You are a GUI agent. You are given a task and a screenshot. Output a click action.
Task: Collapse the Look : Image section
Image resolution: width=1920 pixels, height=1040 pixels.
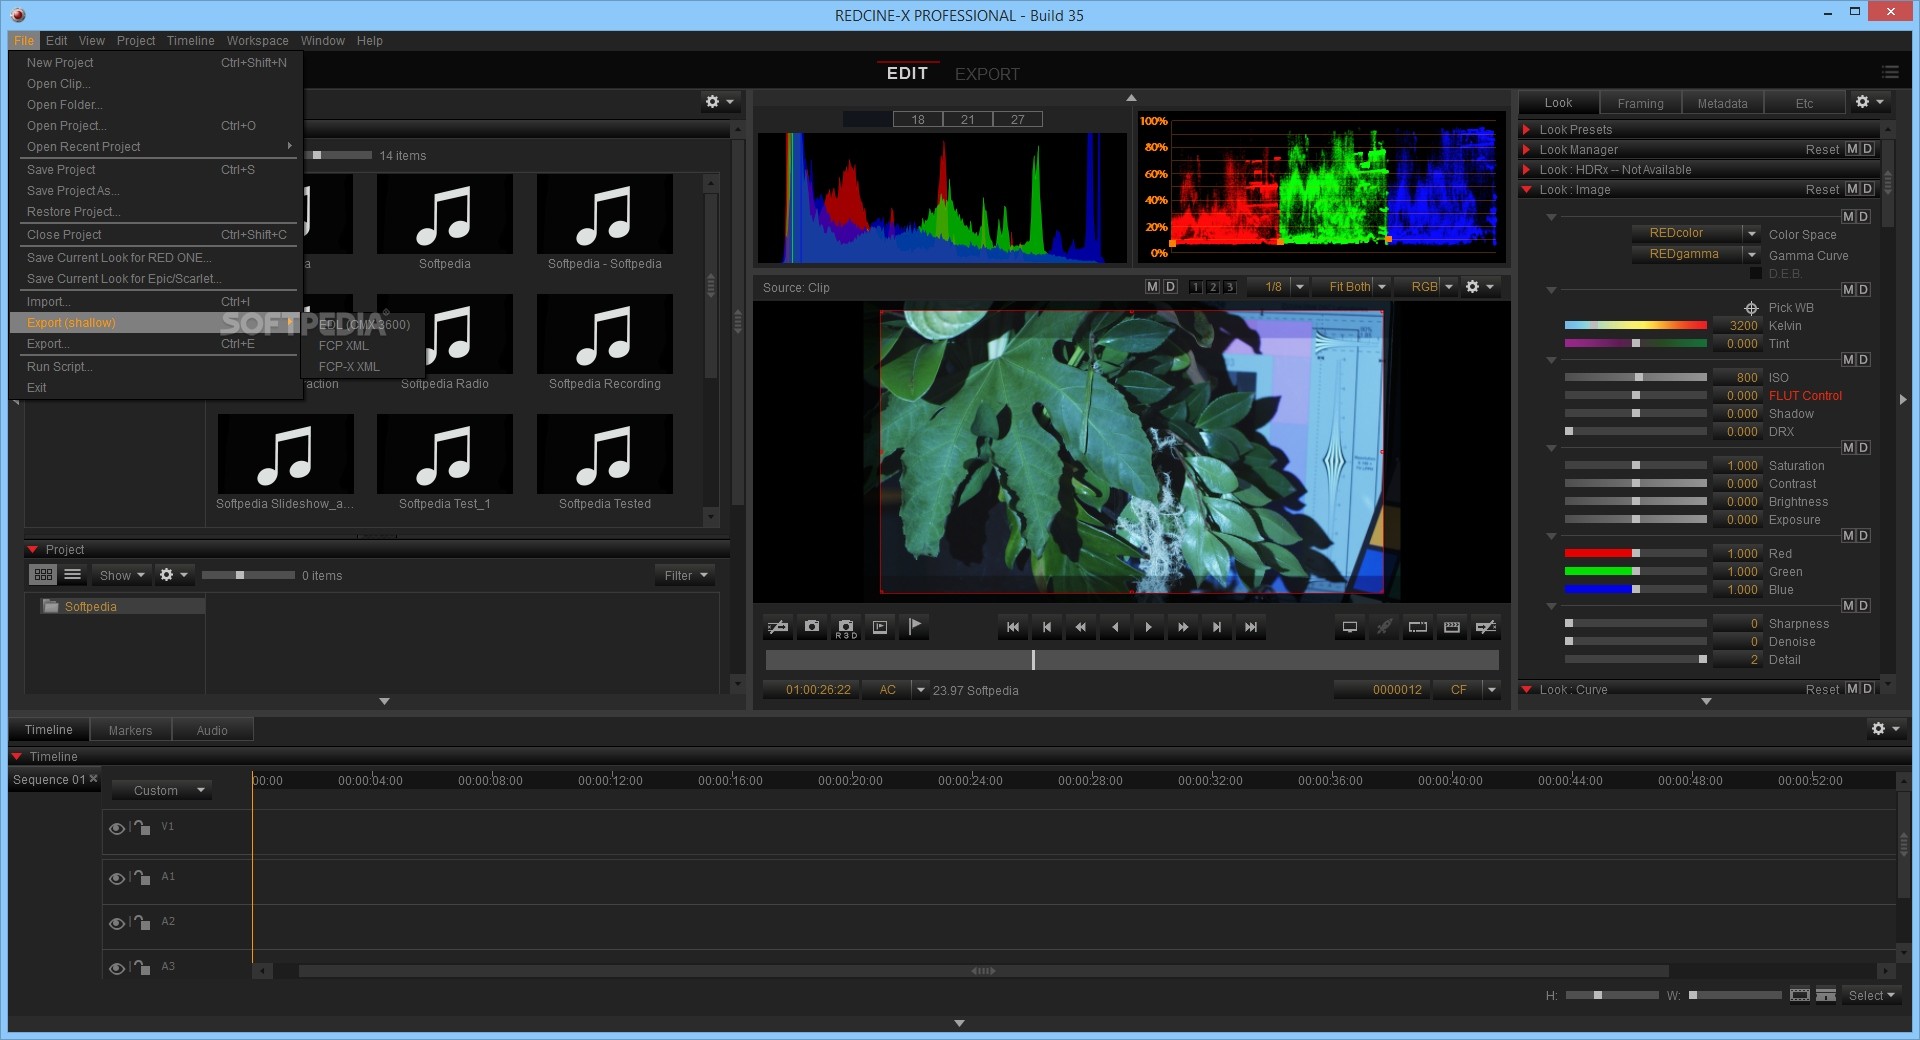[1527, 190]
